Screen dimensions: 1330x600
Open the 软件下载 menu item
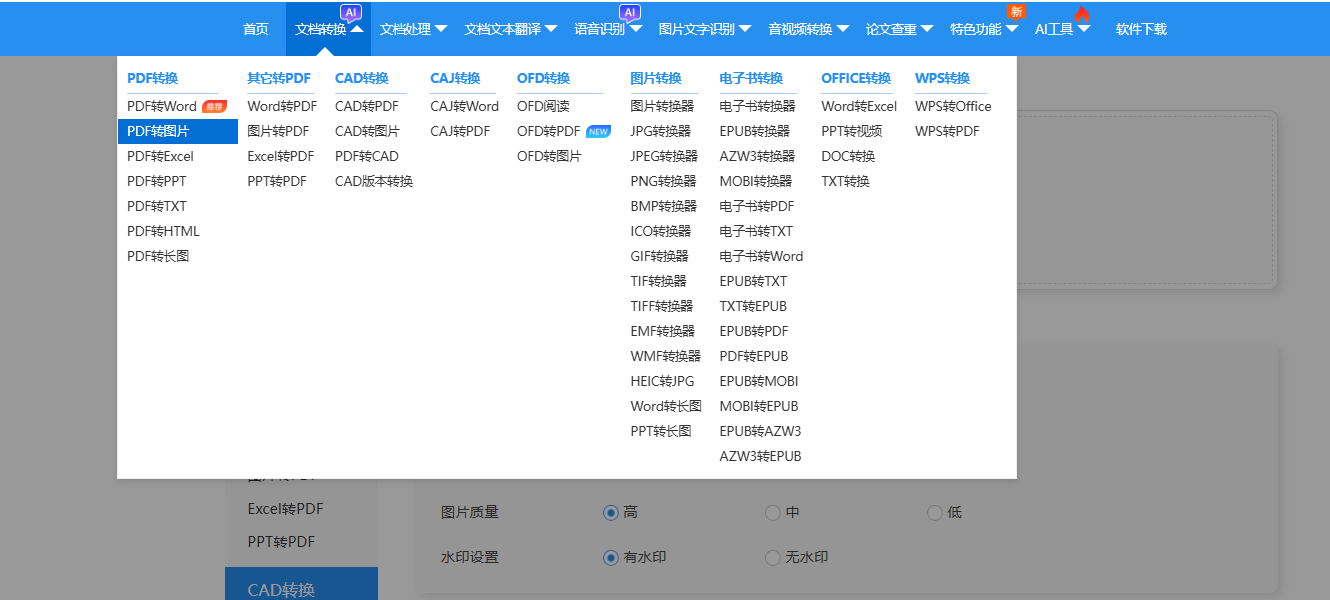tap(1140, 28)
